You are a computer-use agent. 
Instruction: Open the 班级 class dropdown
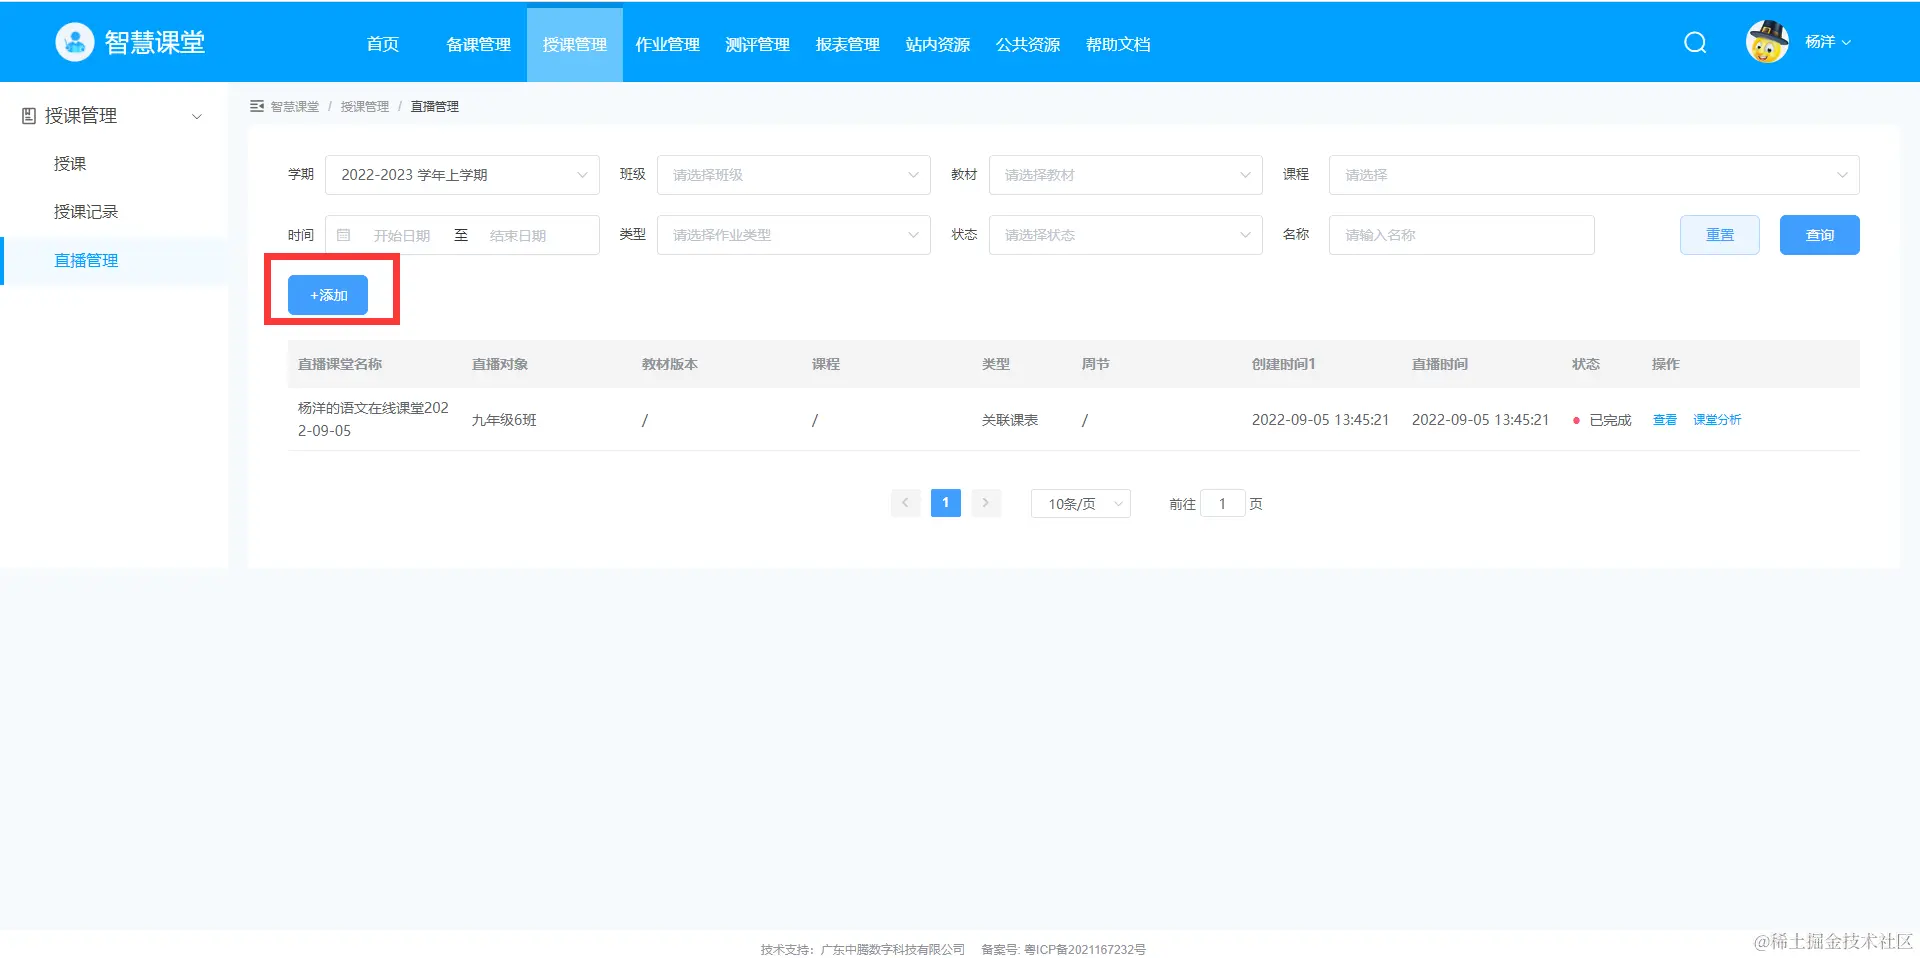point(794,175)
